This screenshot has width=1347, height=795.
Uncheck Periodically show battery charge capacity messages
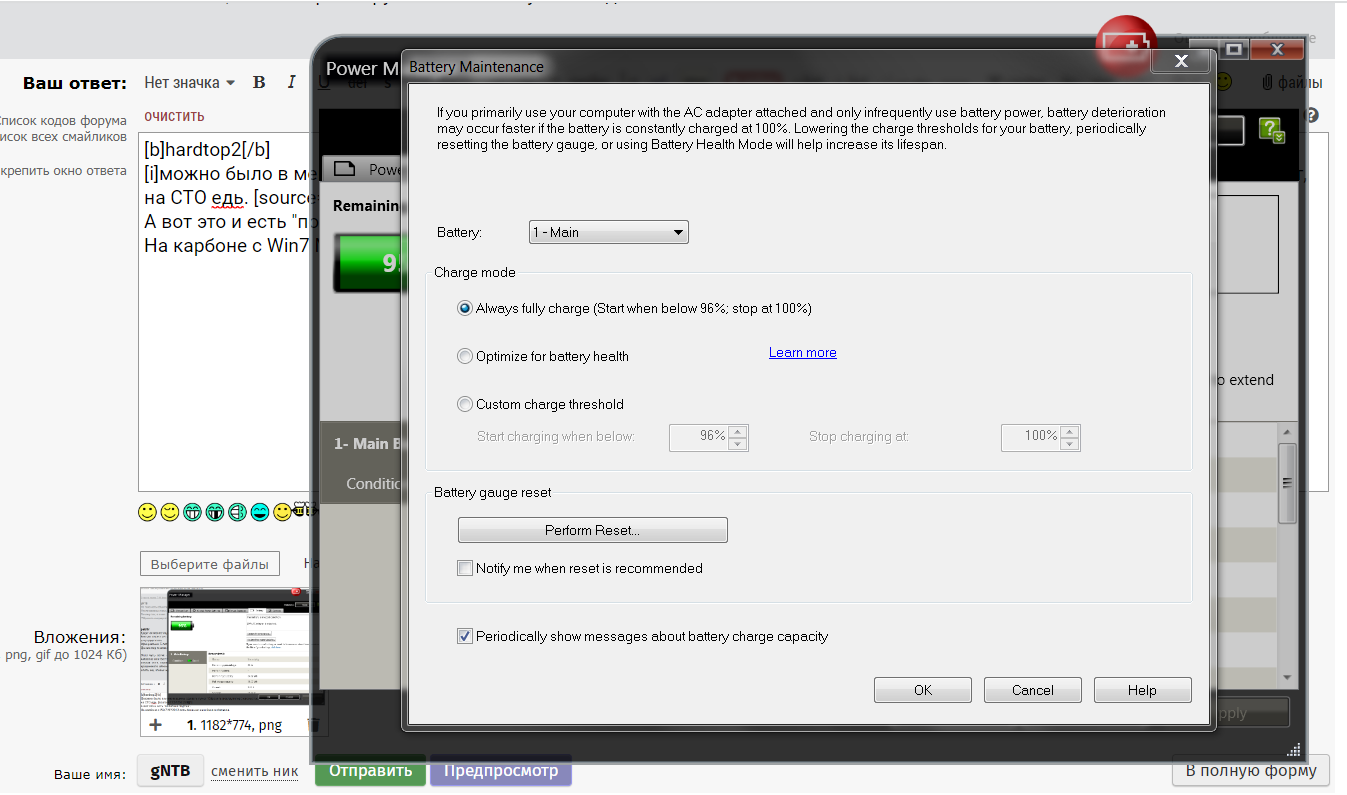click(465, 637)
